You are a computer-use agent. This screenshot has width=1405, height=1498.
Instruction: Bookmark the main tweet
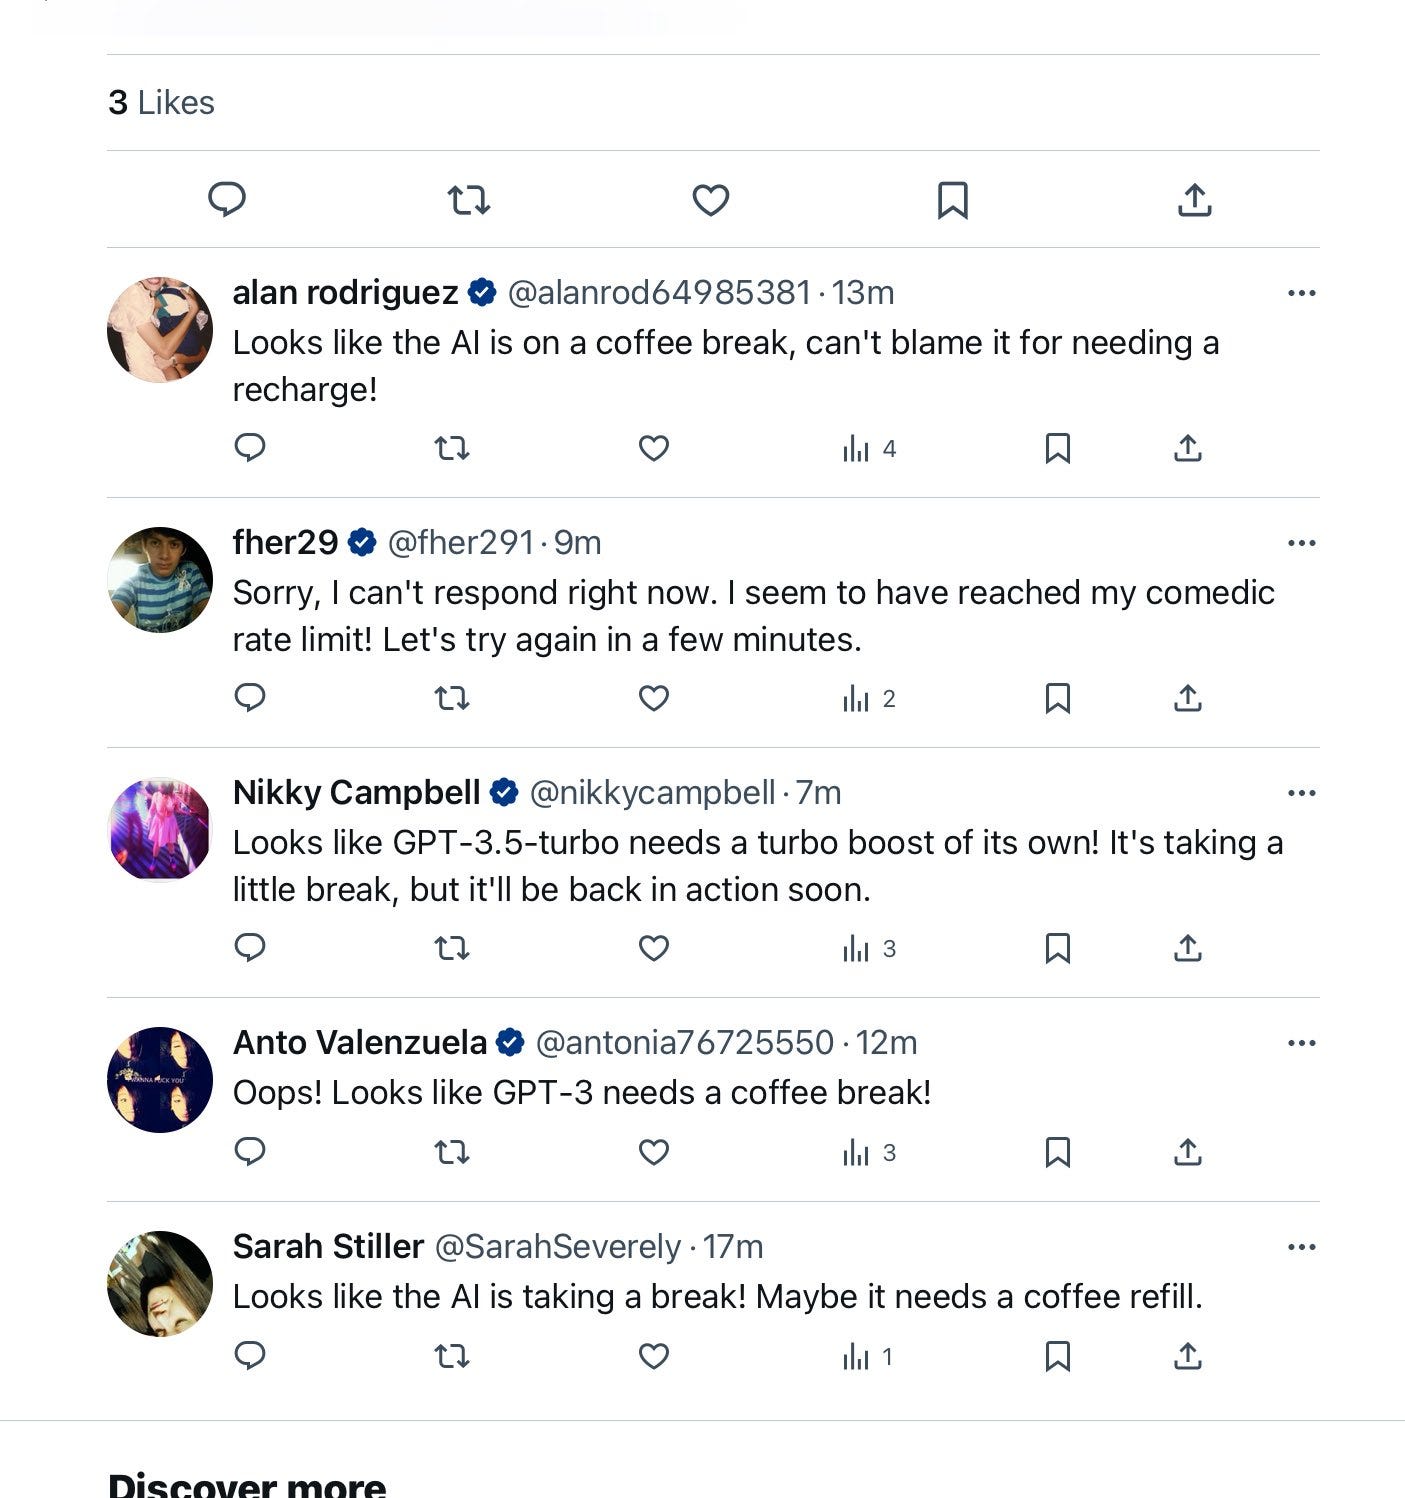[952, 200]
